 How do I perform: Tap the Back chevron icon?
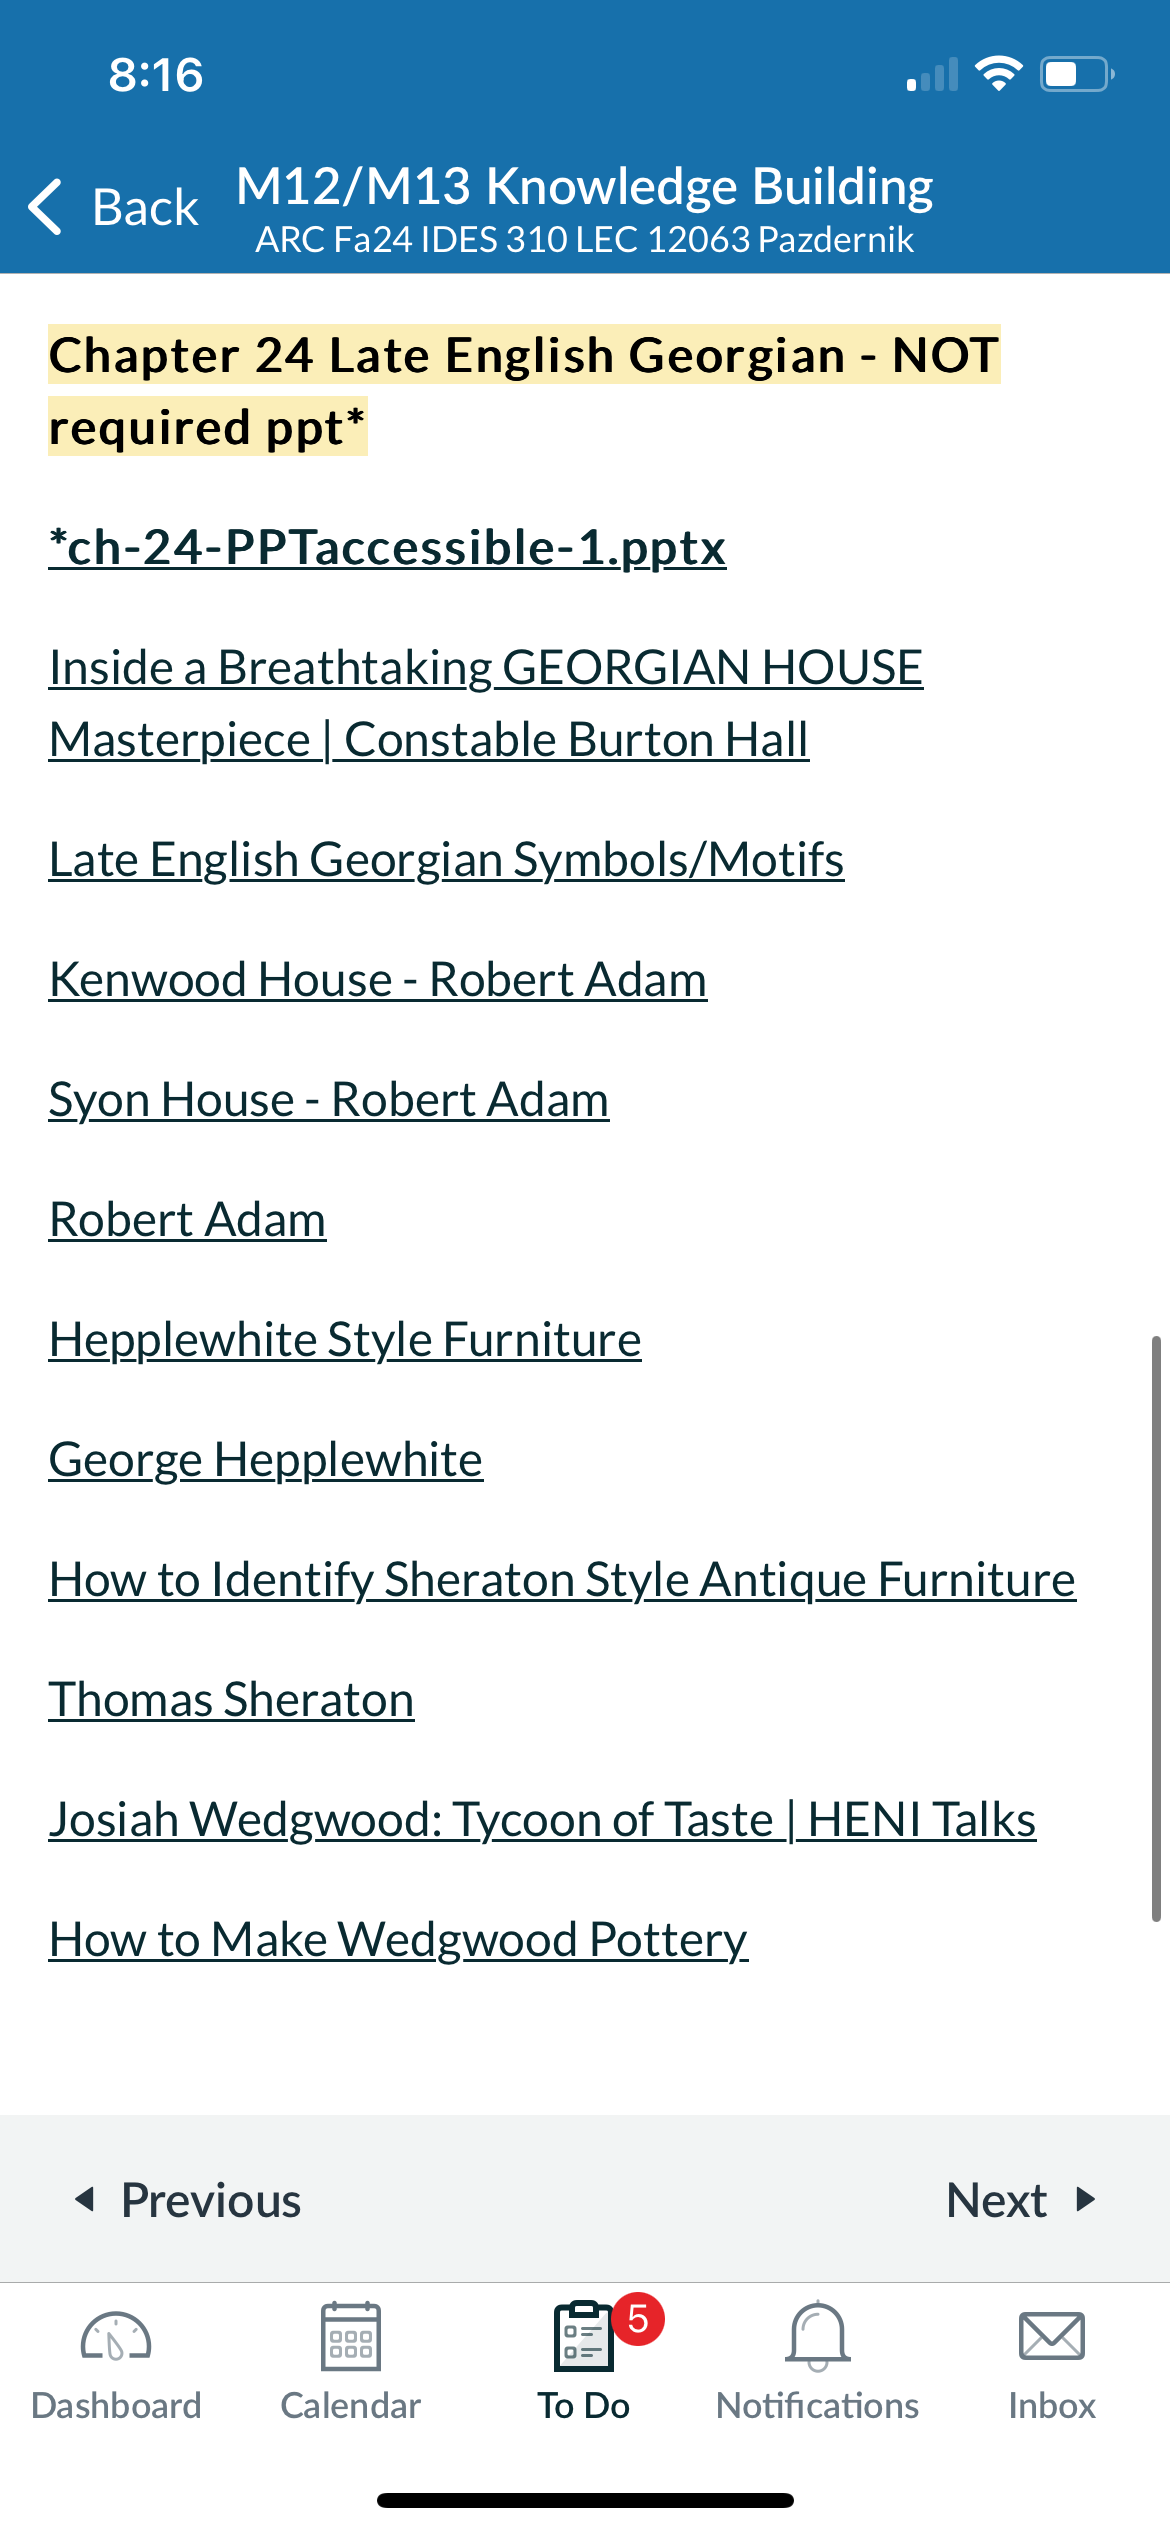click(46, 207)
